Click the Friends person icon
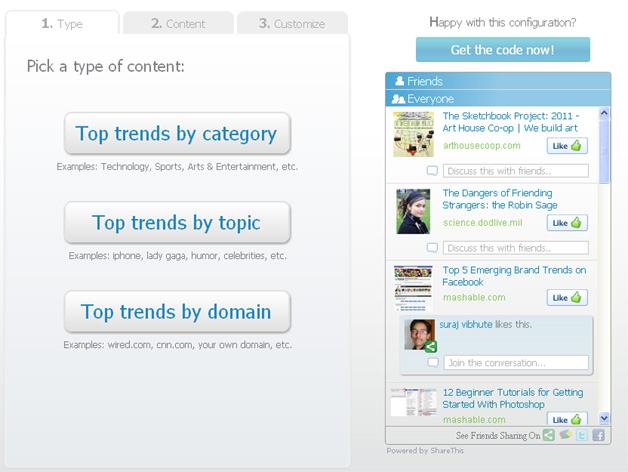The height and width of the screenshot is (472, 628). [x=399, y=81]
